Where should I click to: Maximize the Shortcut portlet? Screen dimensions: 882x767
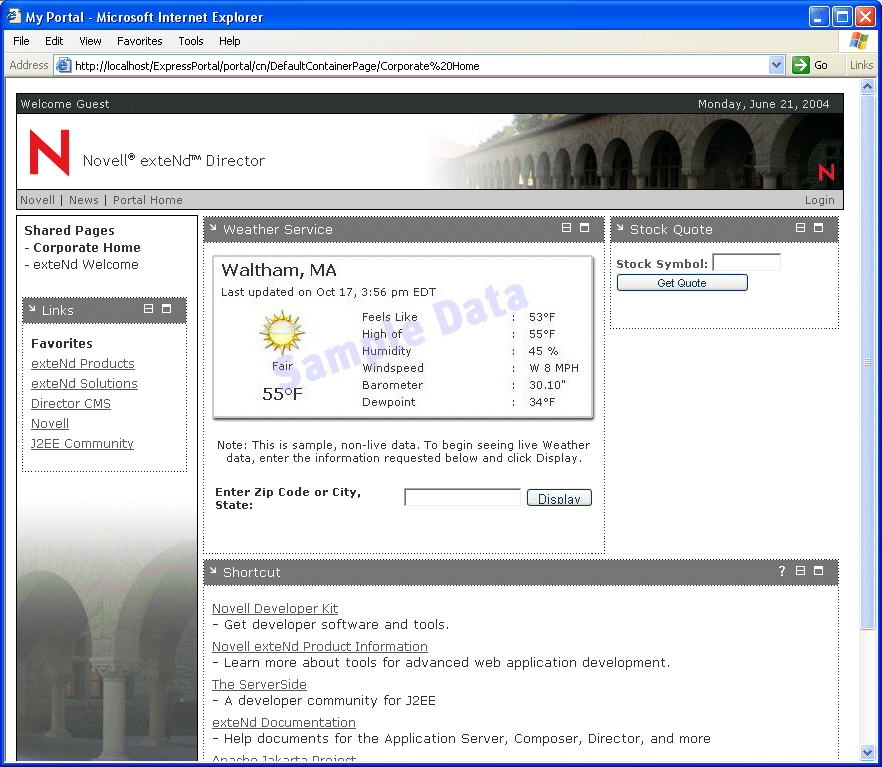(818, 571)
